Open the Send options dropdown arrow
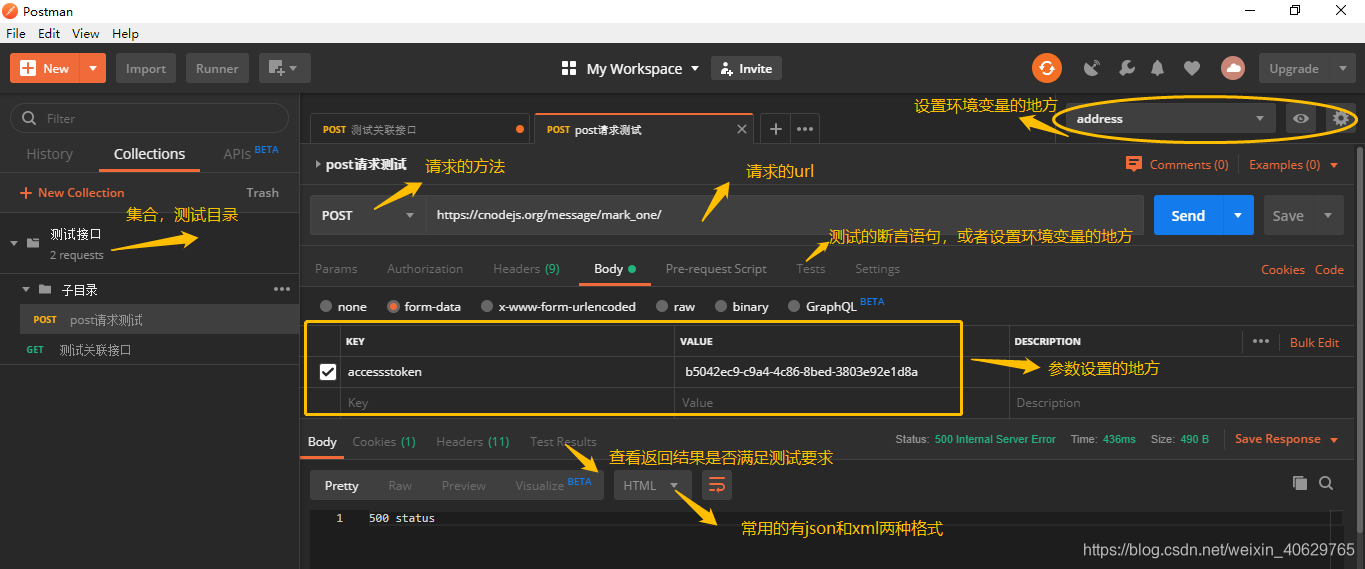The height and width of the screenshot is (569, 1365). pyautogui.click(x=1238, y=215)
